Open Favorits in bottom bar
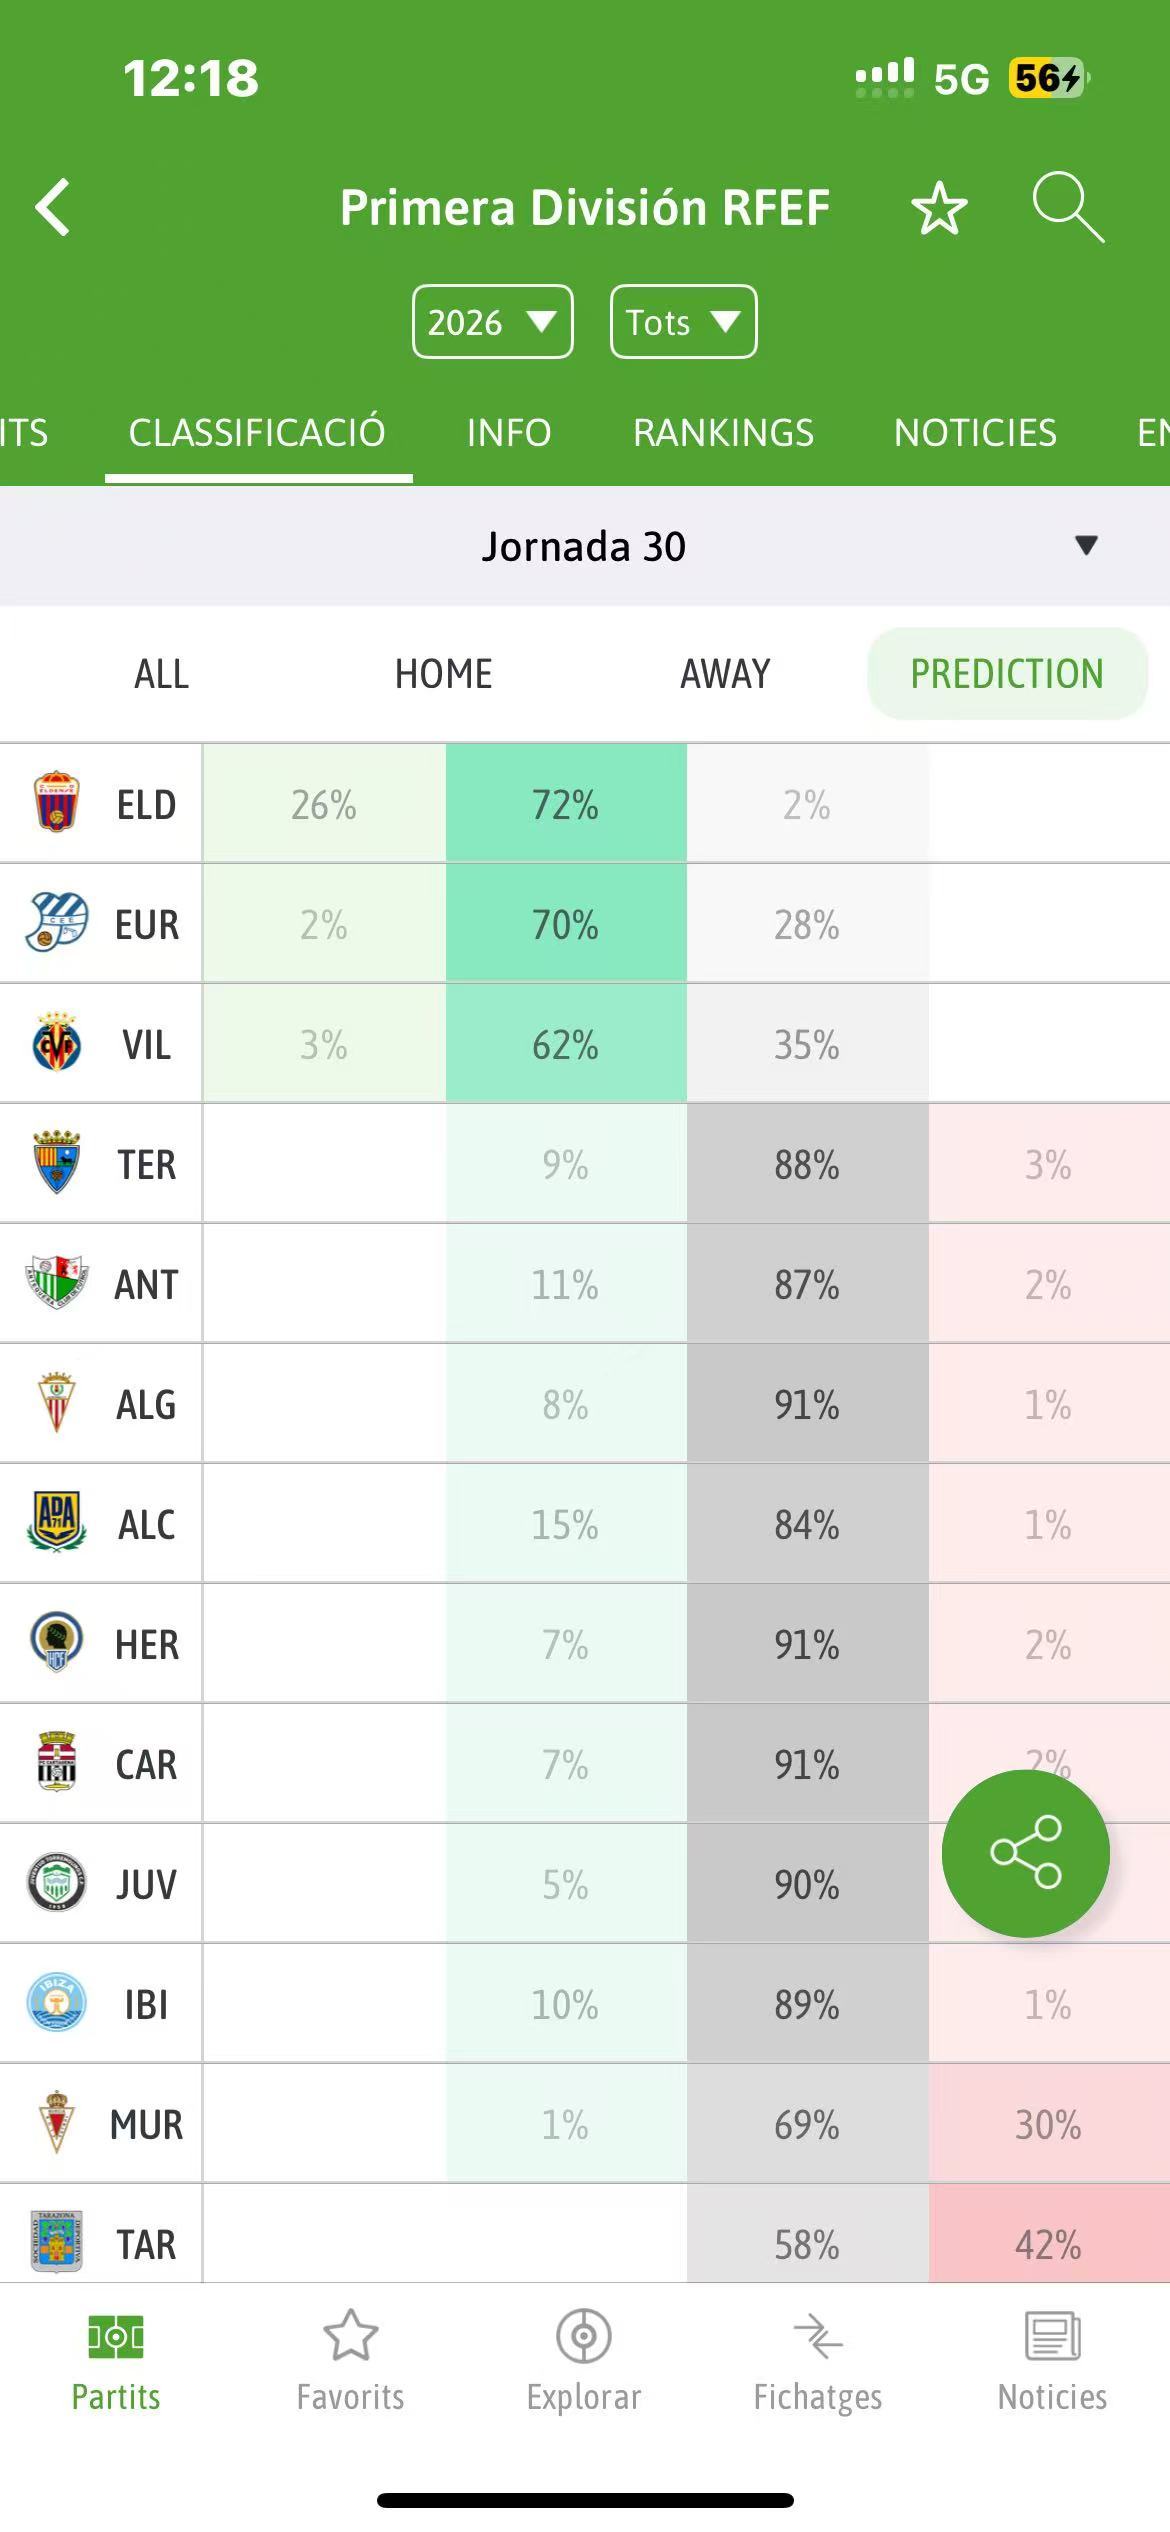Image resolution: width=1170 pixels, height=2532 pixels. 350,2360
